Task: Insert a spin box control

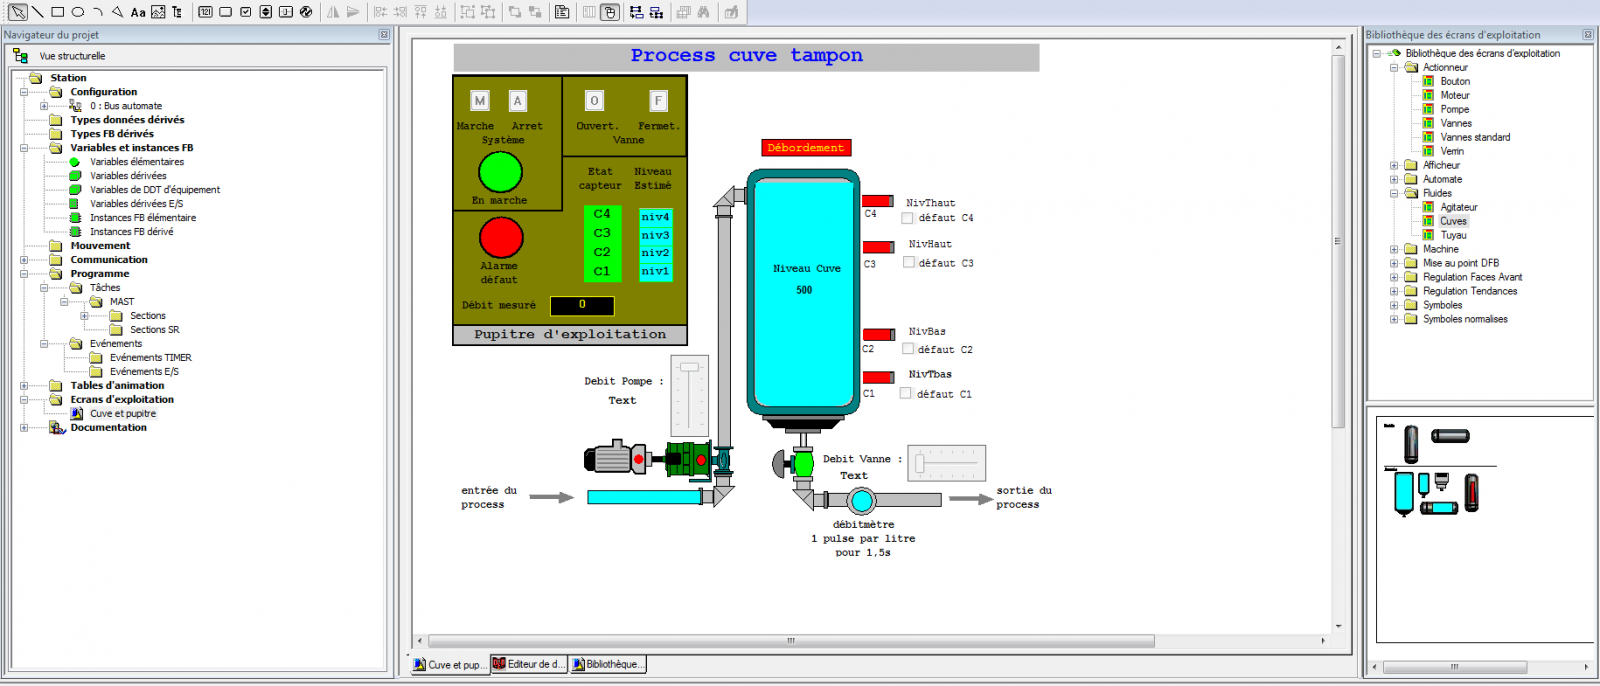Action: 265,12
